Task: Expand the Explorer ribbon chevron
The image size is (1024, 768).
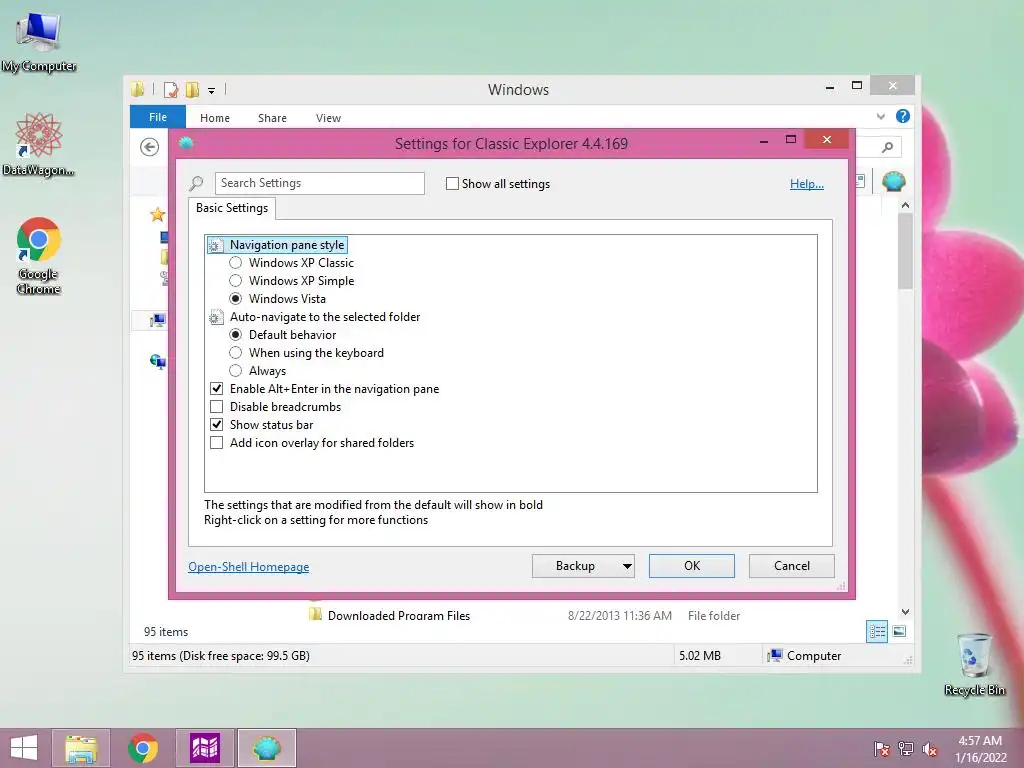Action: point(880,116)
